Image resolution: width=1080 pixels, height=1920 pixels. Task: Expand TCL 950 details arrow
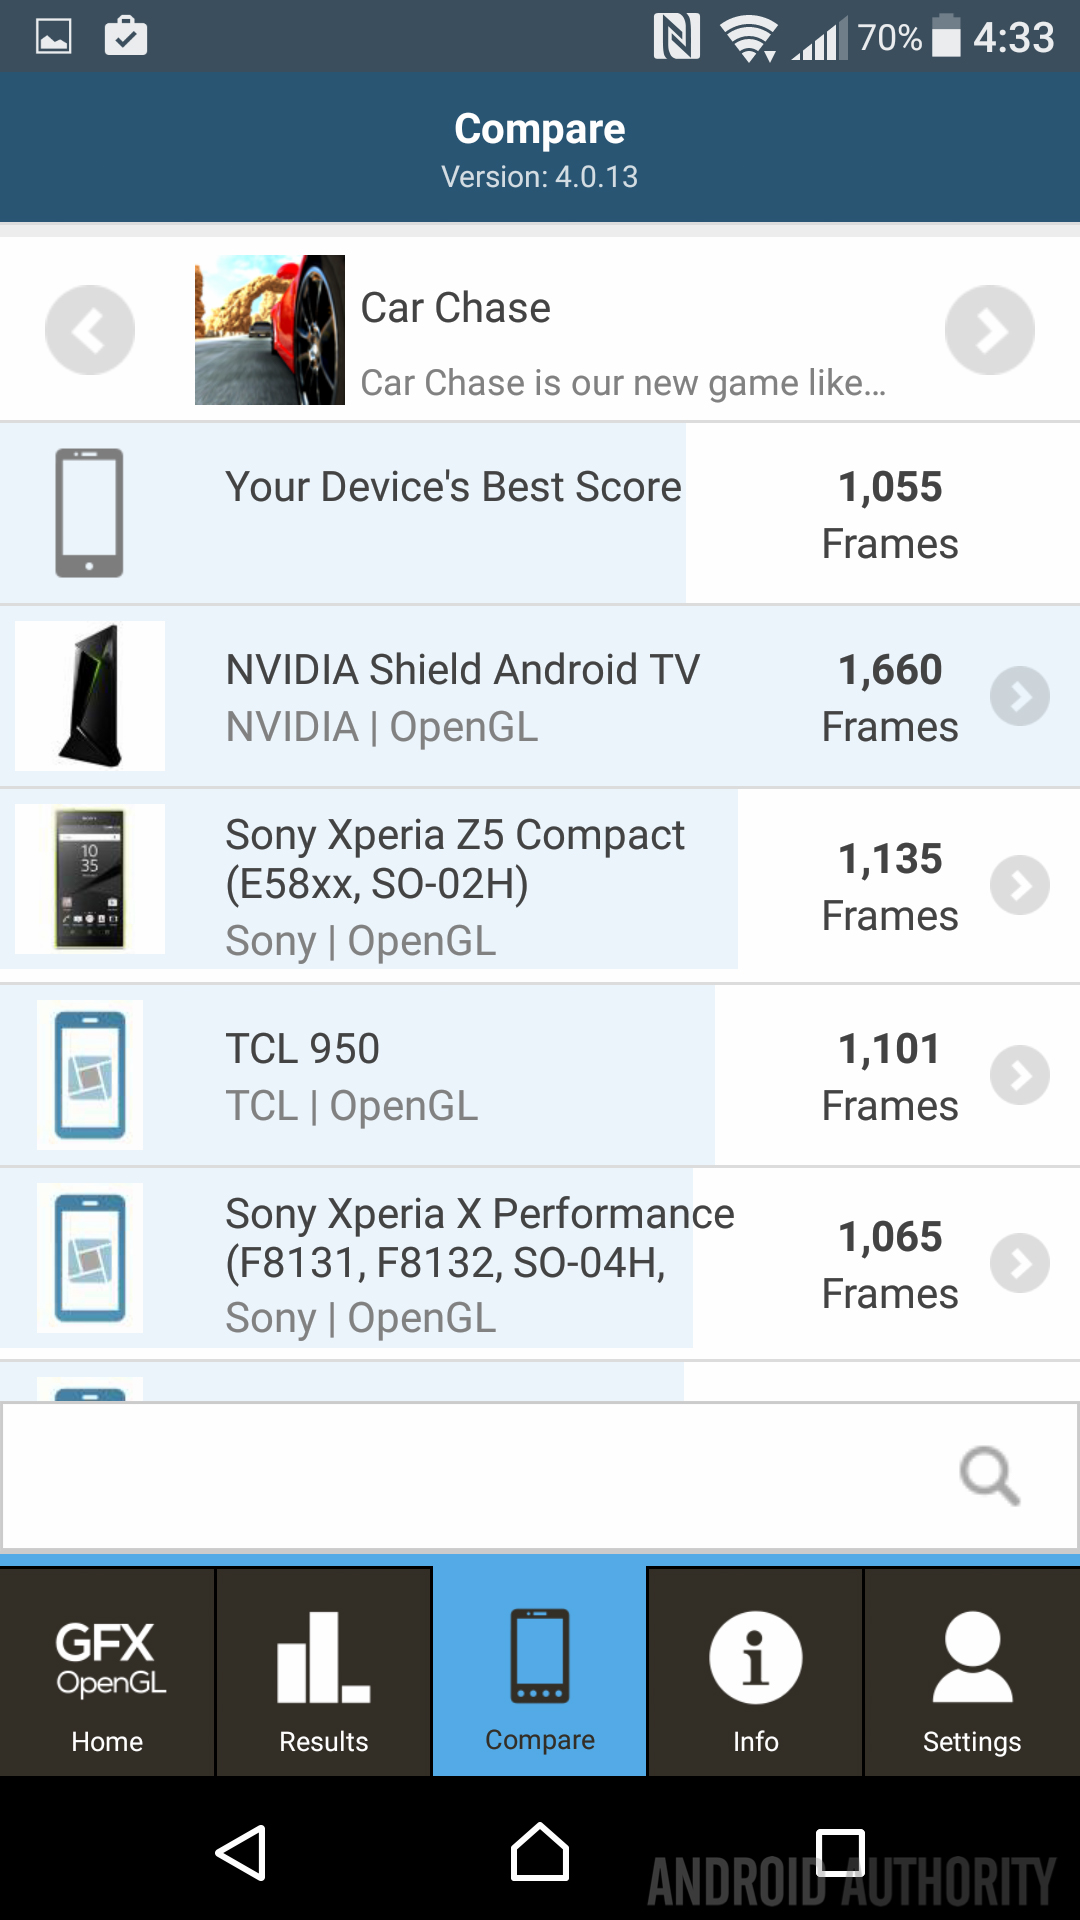[1019, 1075]
